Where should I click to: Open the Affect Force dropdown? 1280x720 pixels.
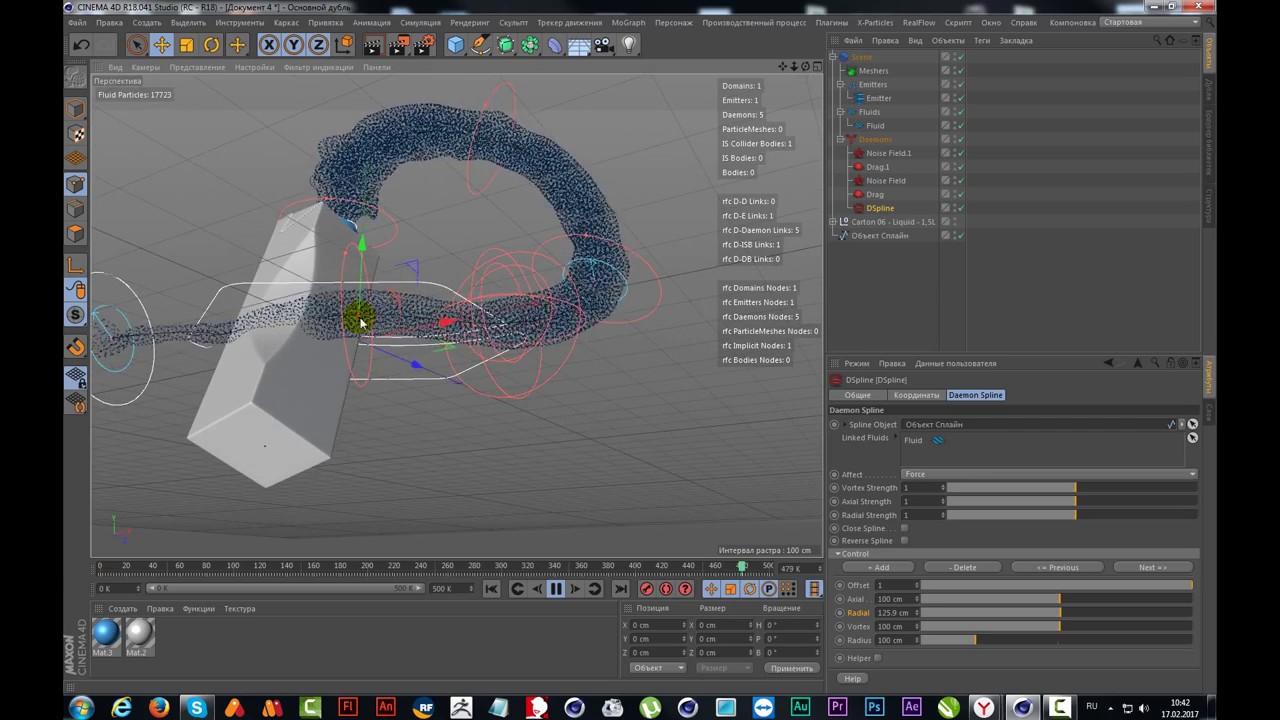1048,474
